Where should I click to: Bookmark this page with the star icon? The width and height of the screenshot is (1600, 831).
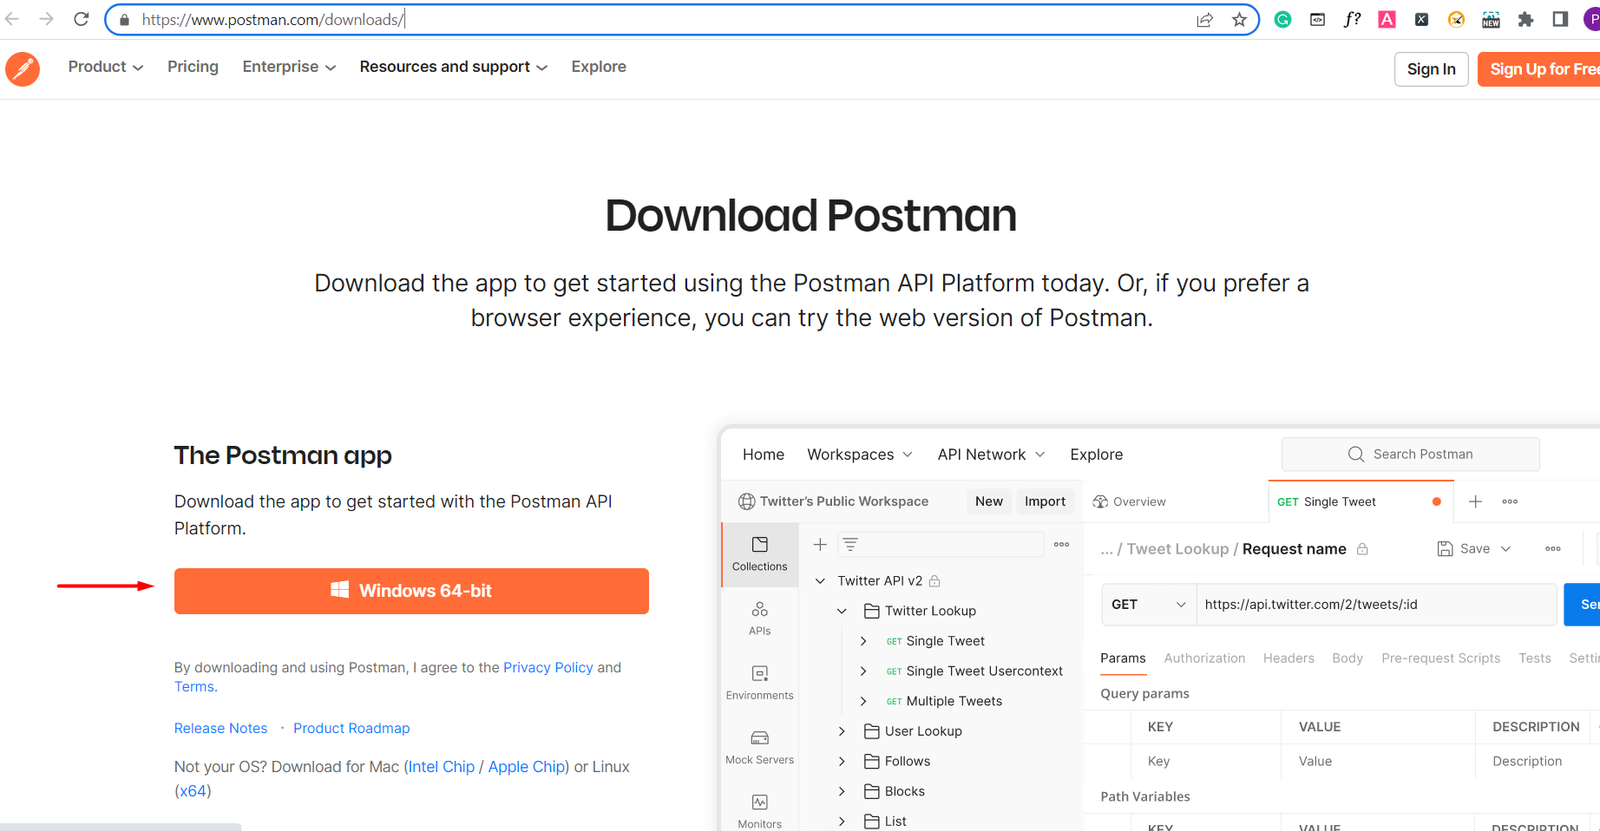[1239, 20]
